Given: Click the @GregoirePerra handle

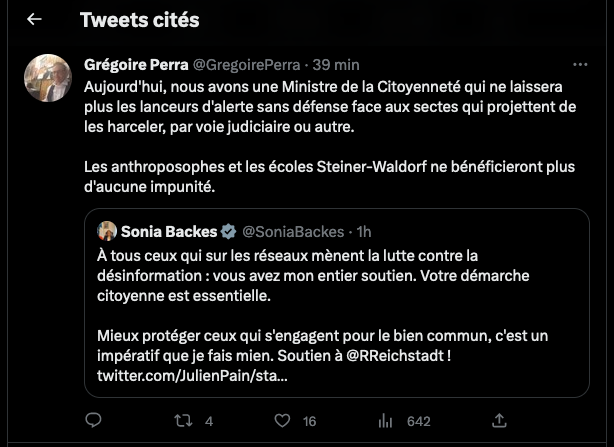Looking at the screenshot, I should pyautogui.click(x=245, y=63).
